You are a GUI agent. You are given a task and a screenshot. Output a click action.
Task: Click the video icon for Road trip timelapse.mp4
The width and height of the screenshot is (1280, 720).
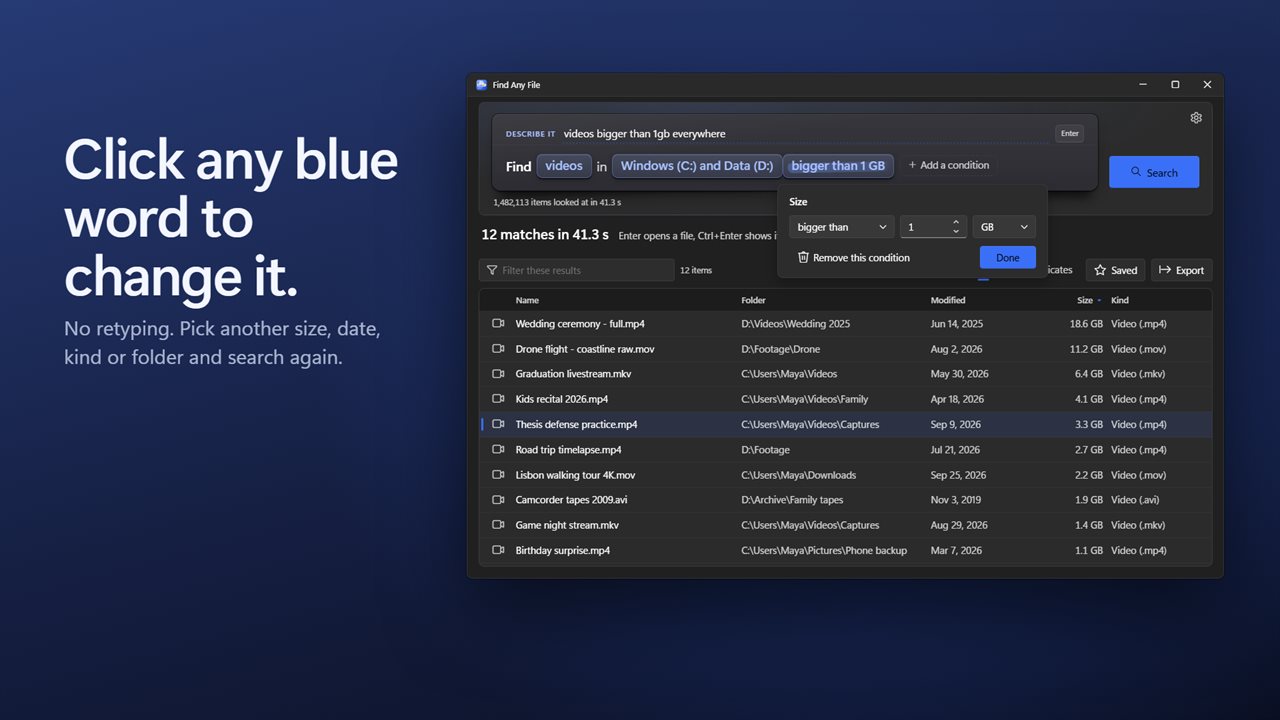(x=498, y=450)
